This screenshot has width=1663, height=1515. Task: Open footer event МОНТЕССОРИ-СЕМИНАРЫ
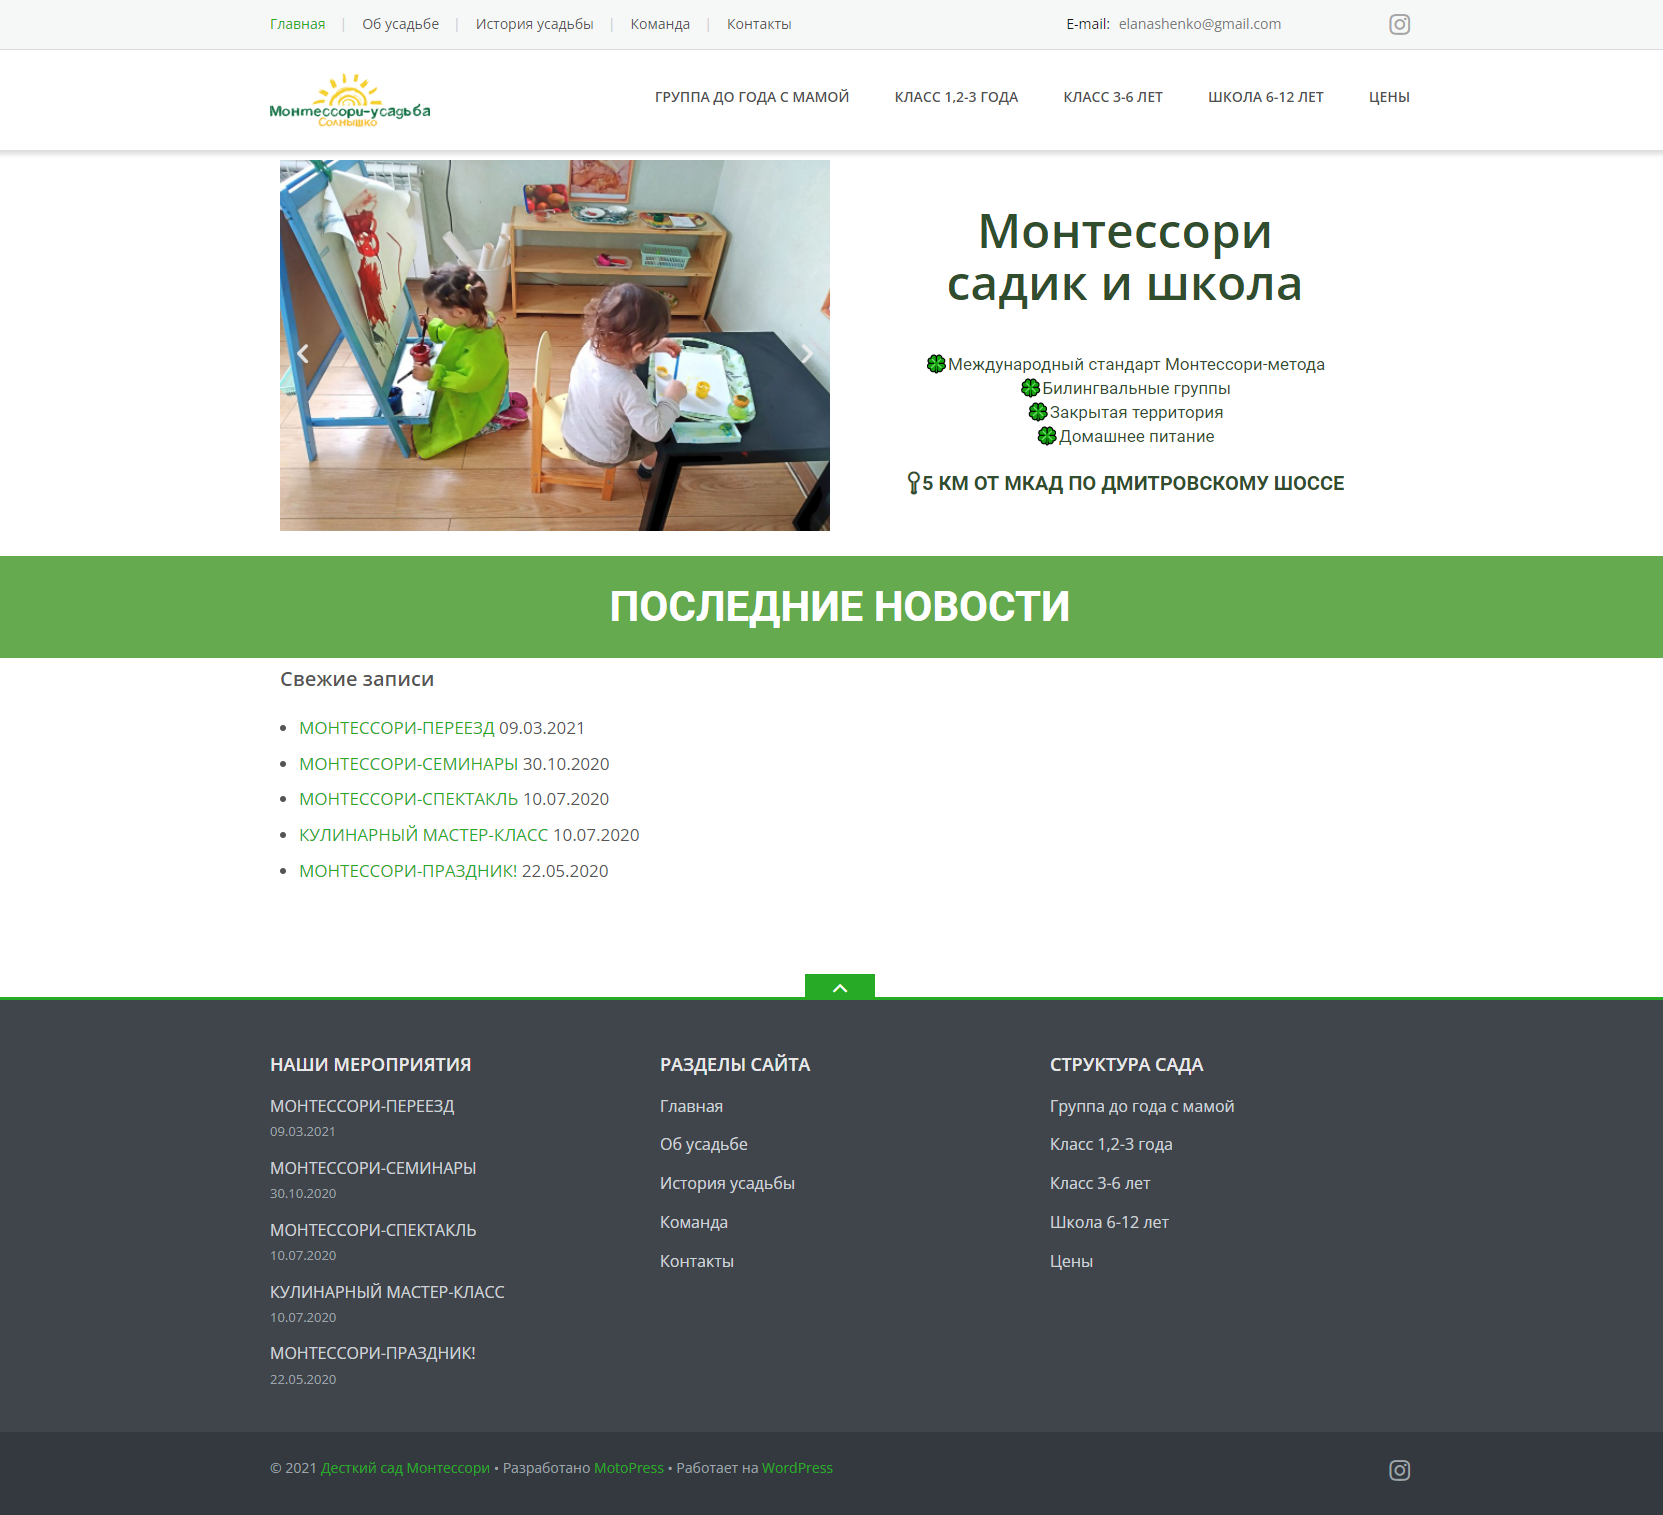tap(373, 1168)
